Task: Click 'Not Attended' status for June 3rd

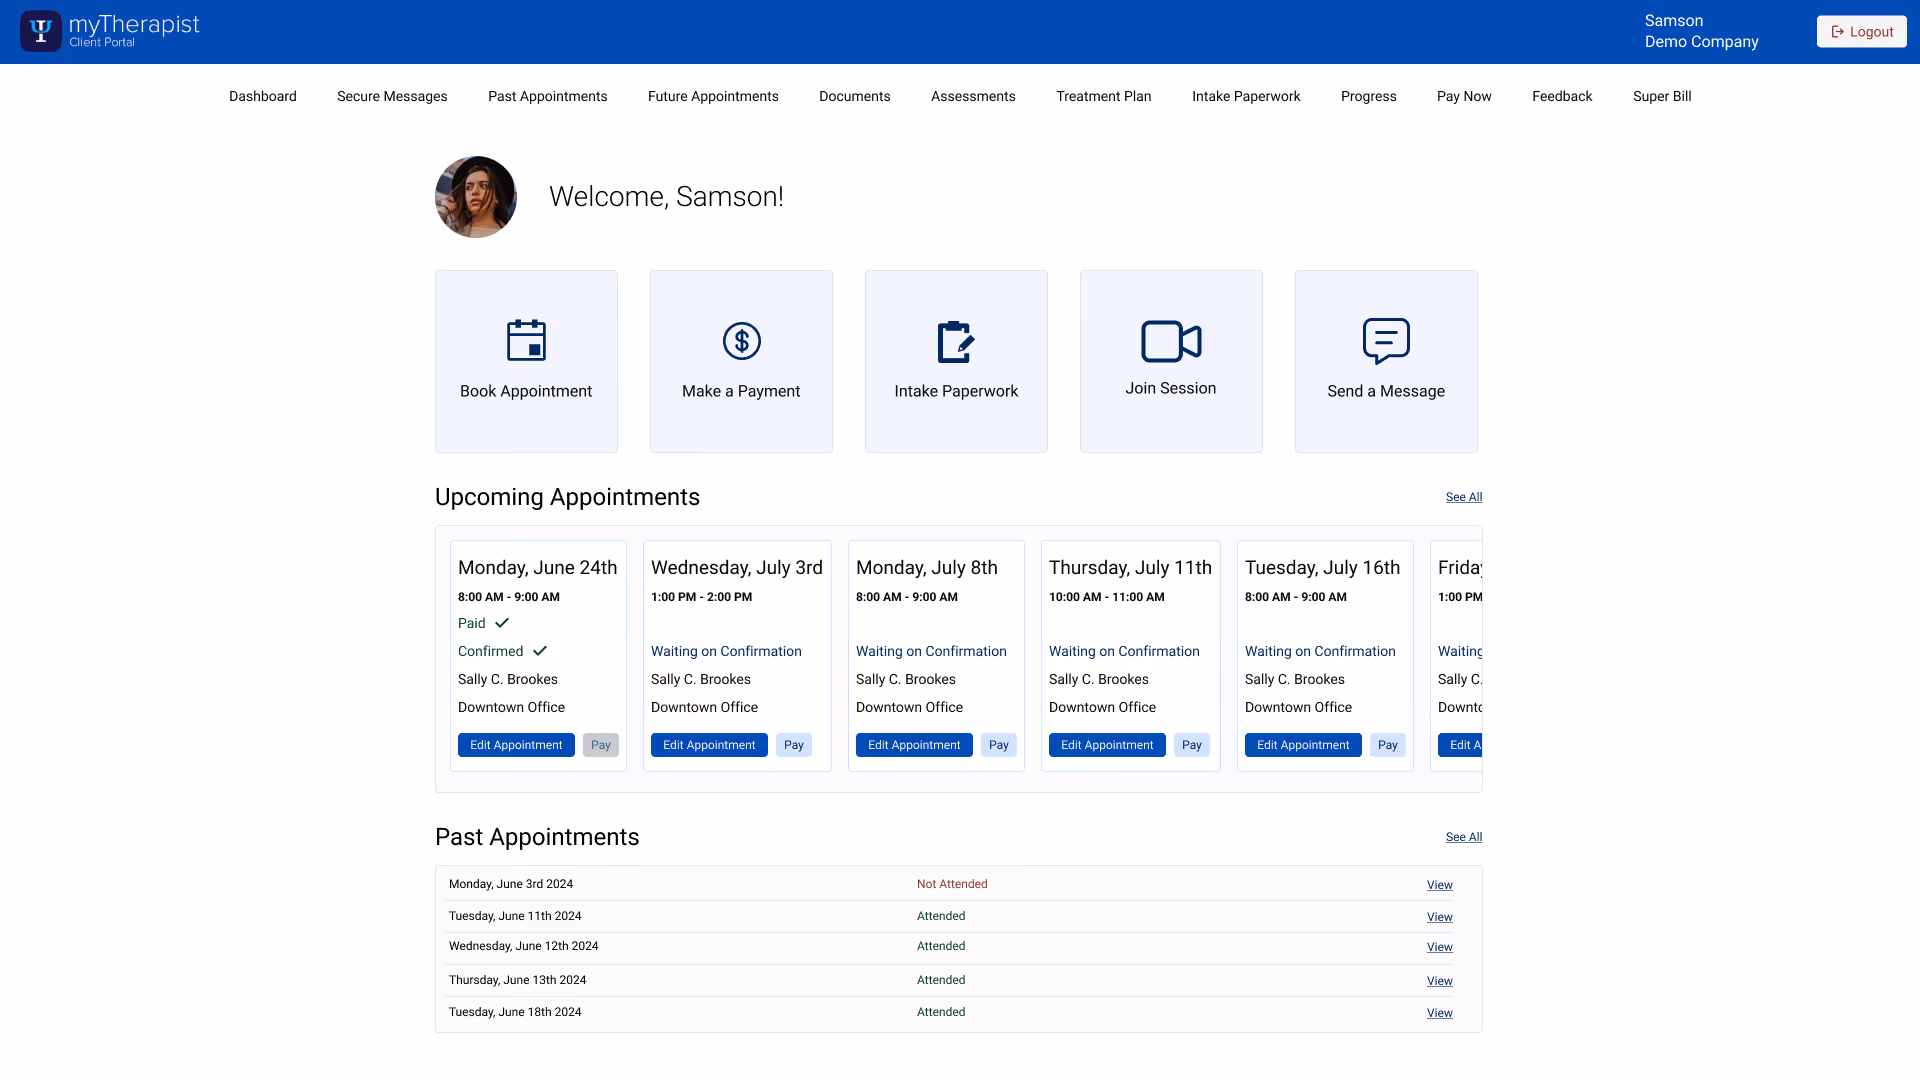Action: click(x=952, y=884)
